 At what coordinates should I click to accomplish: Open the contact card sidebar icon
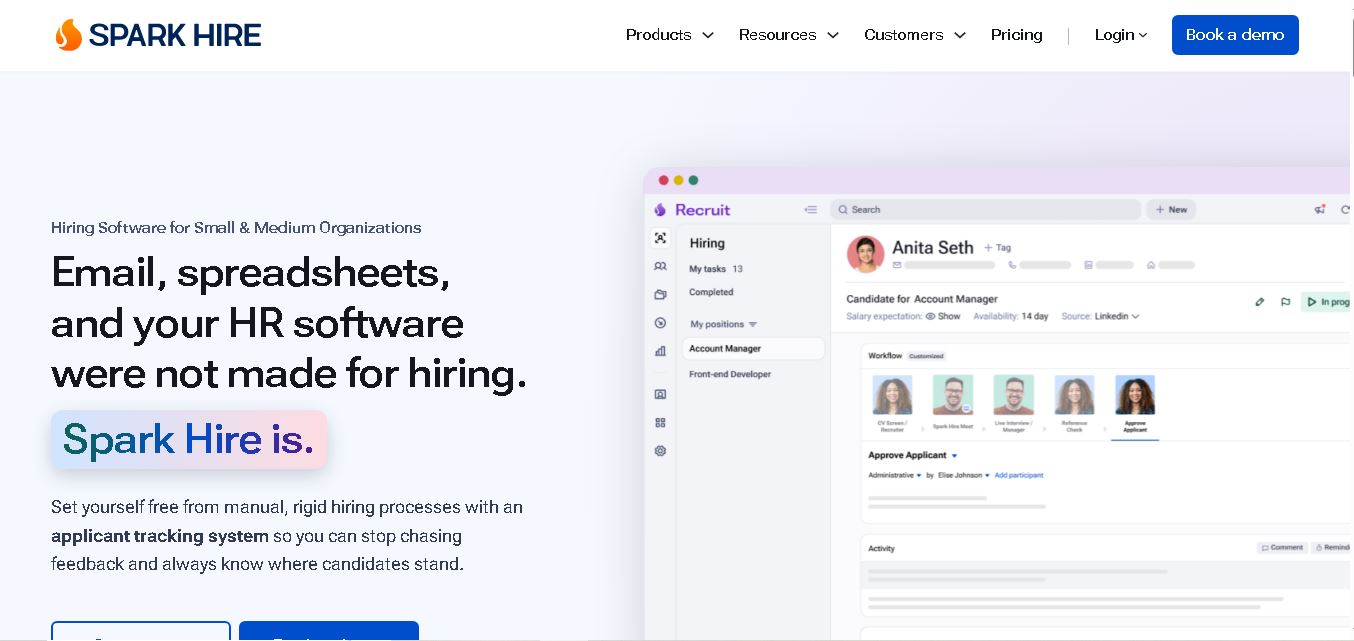(660, 394)
